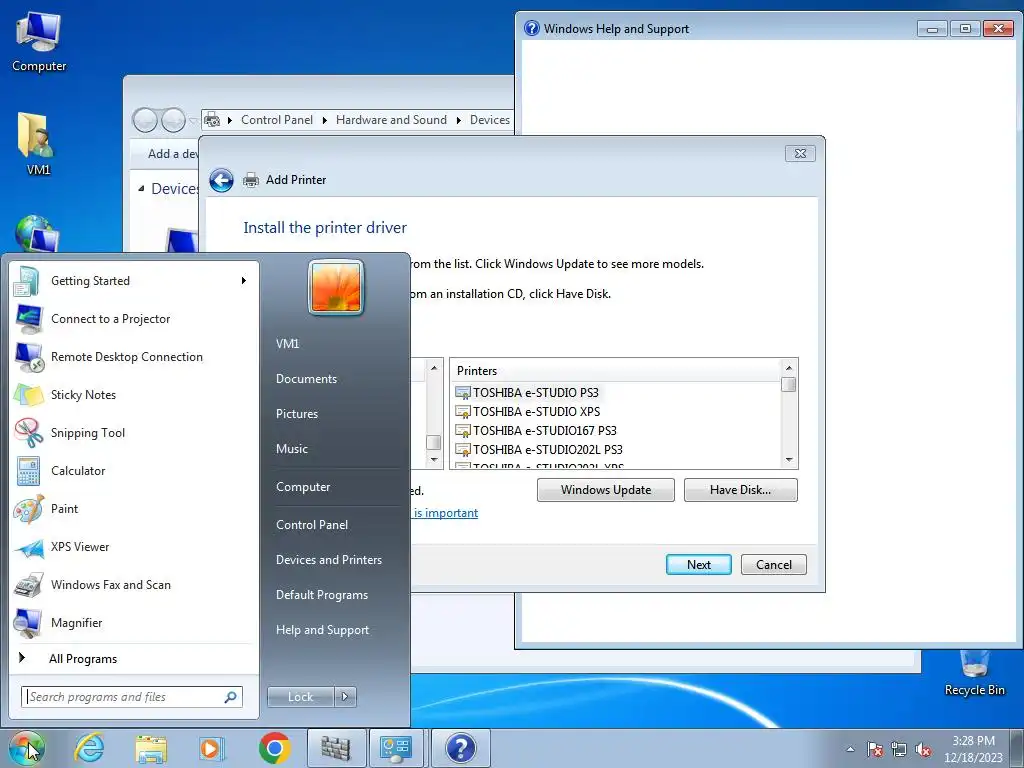Click the user account picture
Screen dimensions: 1024x768
[x=336, y=287]
